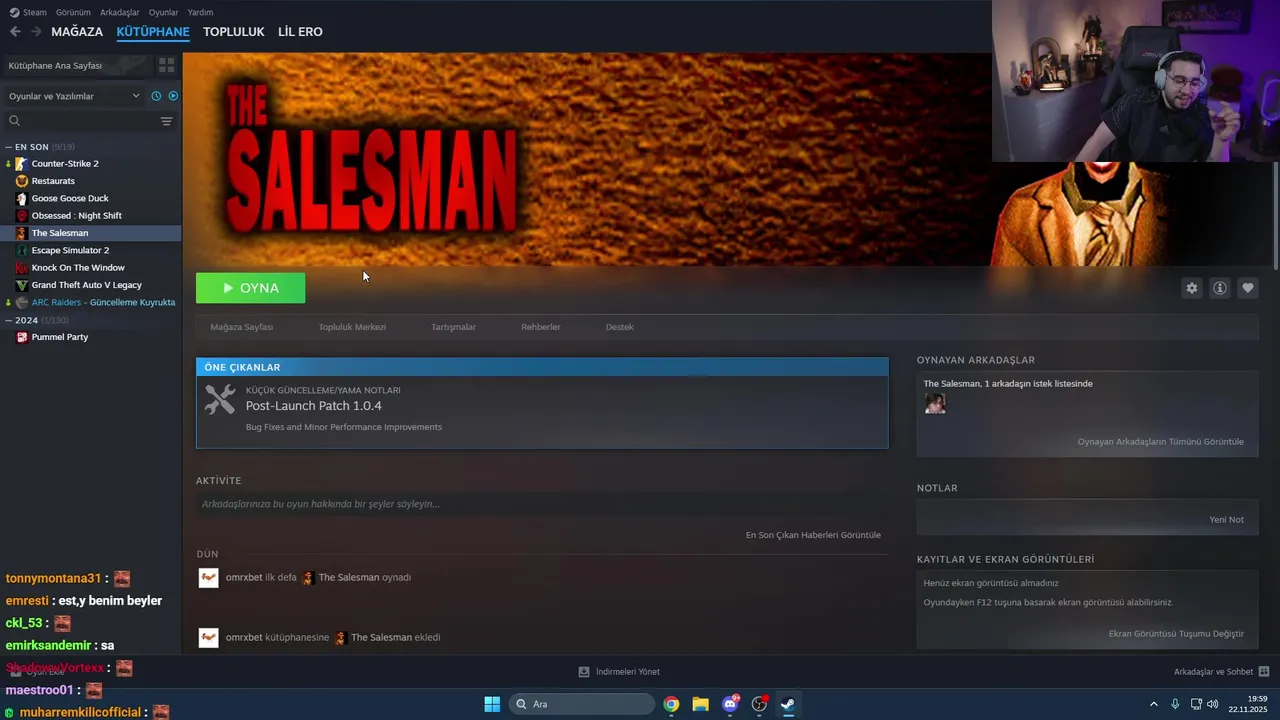Screen dimensions: 1280x720
Task: Toggle library grid view icon
Action: 166,65
